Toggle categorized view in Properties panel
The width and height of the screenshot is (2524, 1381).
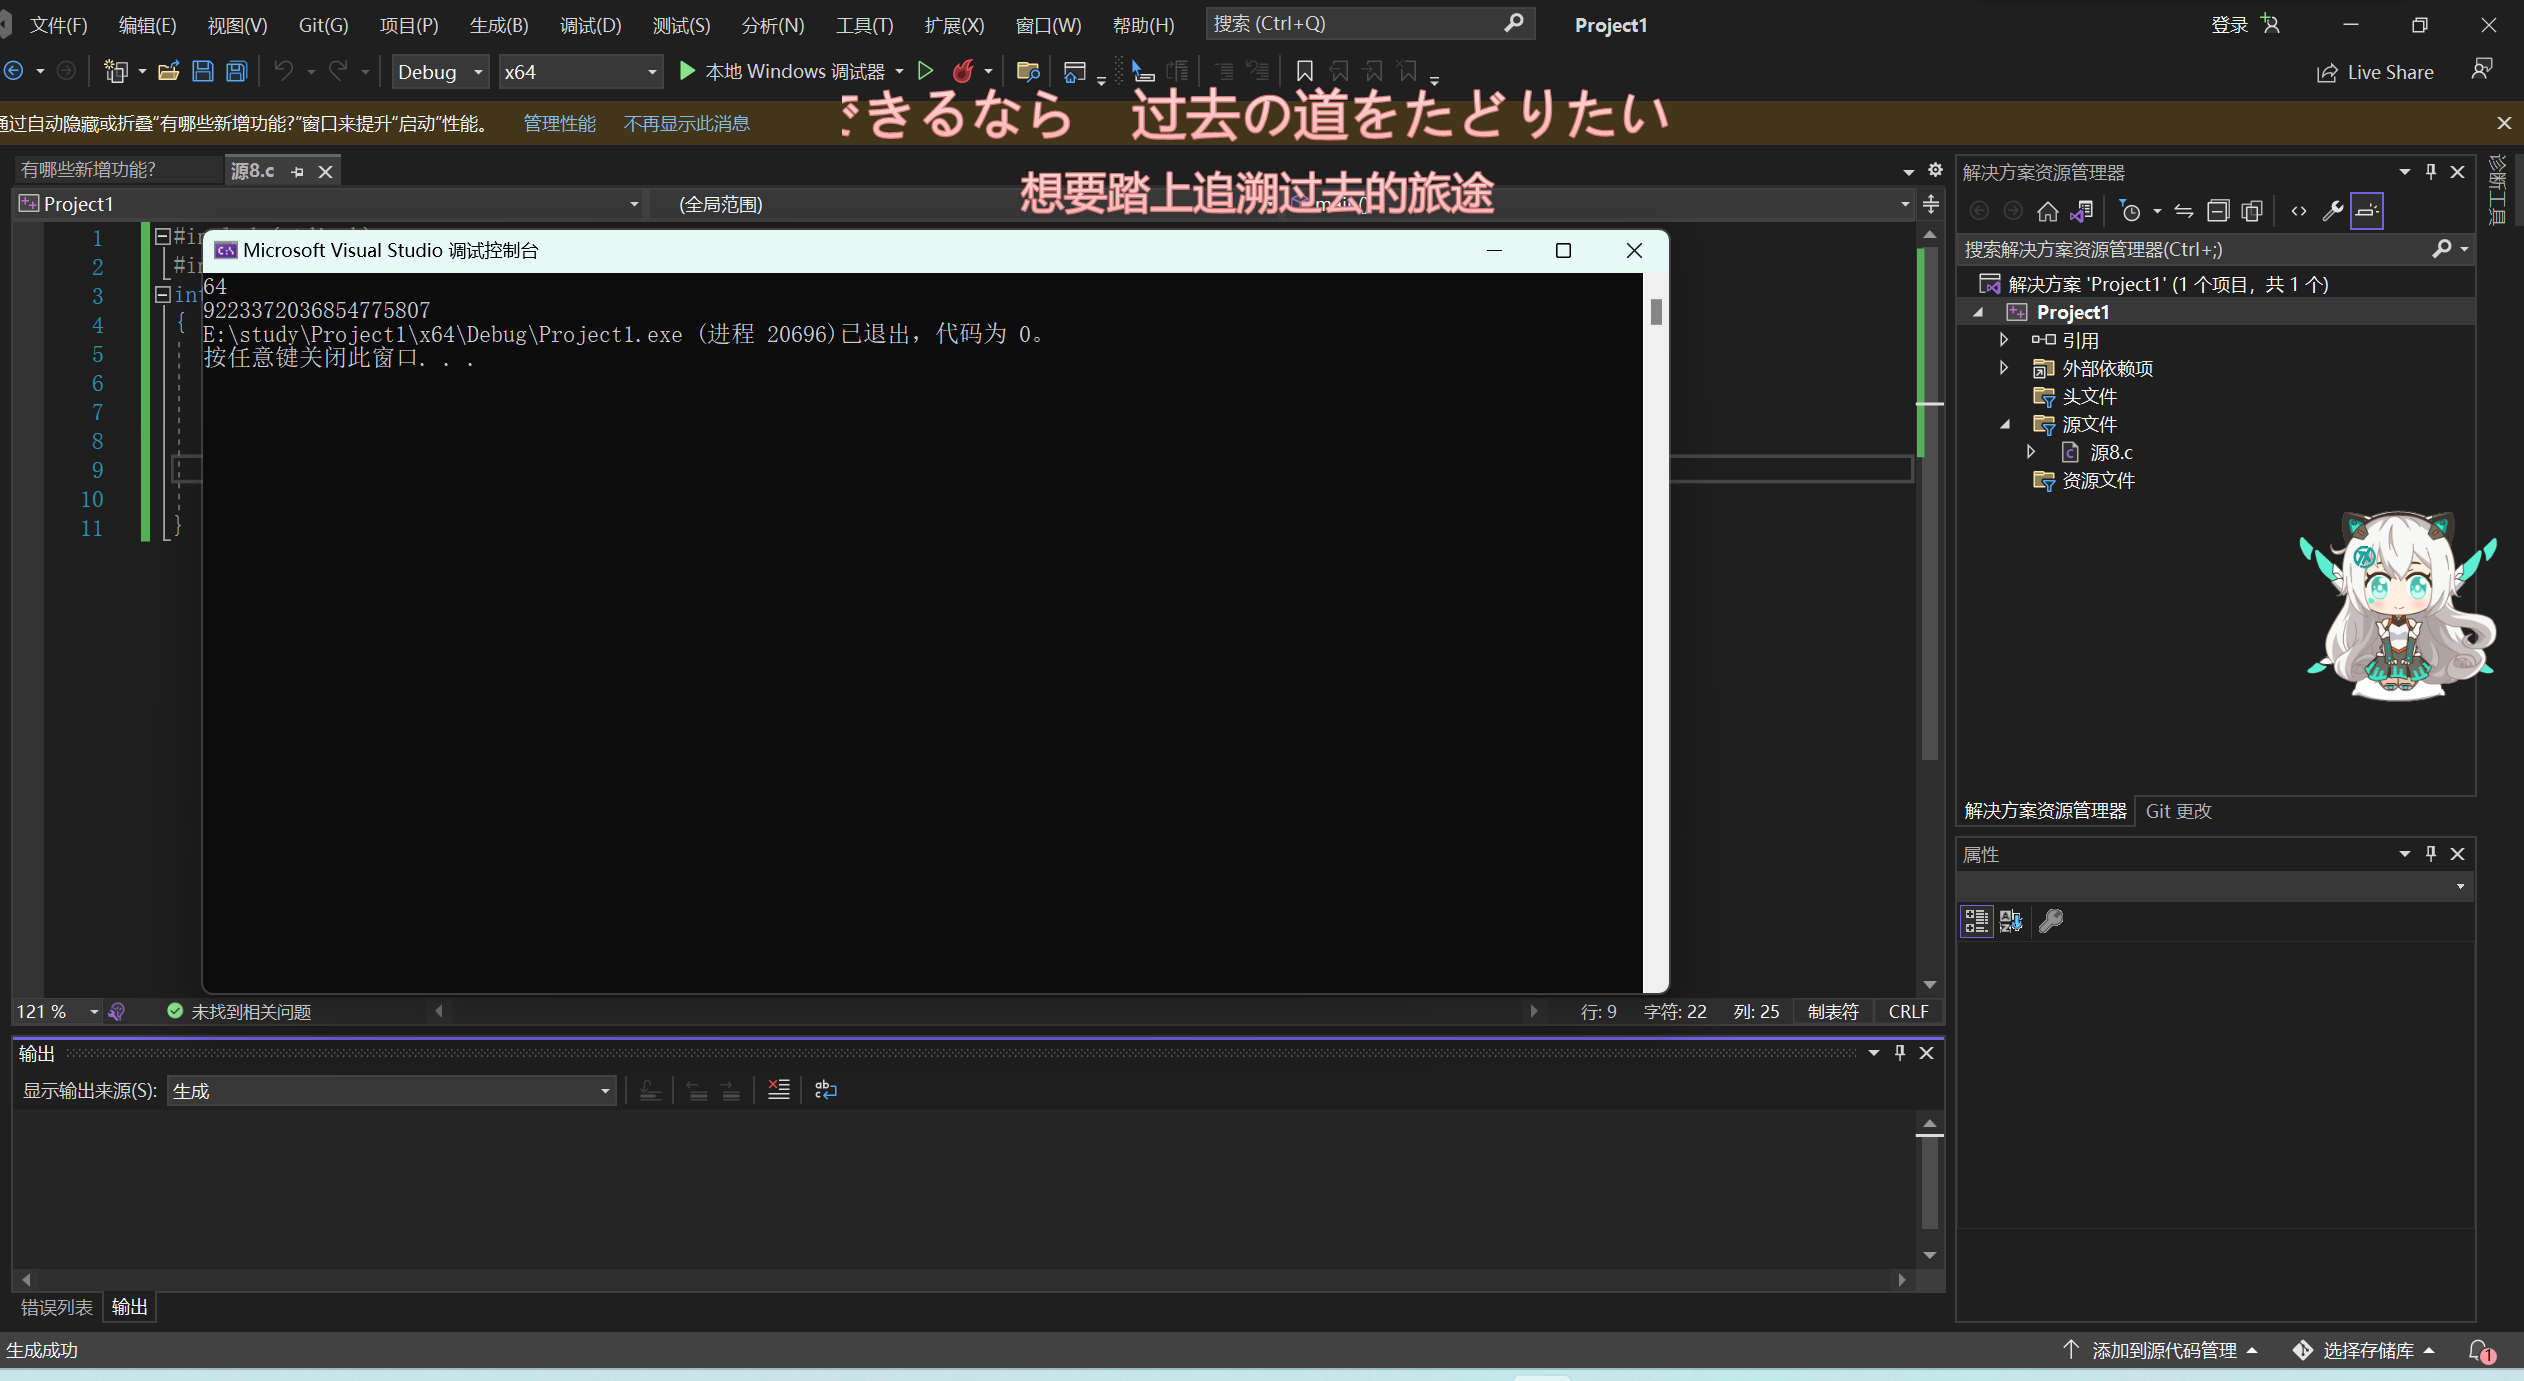1976,921
